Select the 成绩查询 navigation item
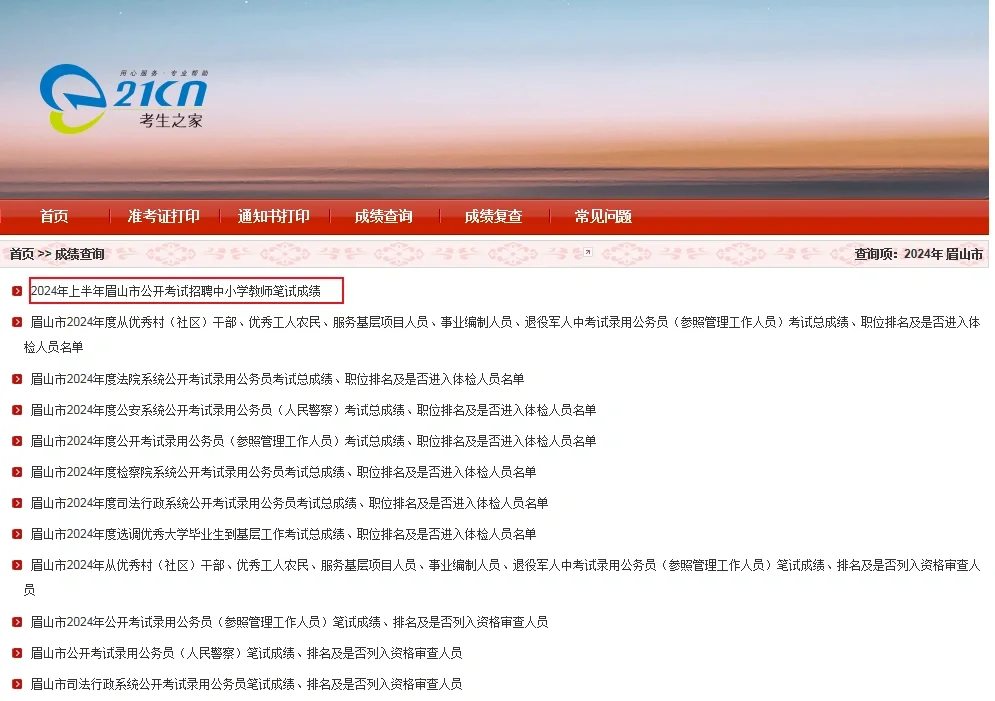 (383, 216)
